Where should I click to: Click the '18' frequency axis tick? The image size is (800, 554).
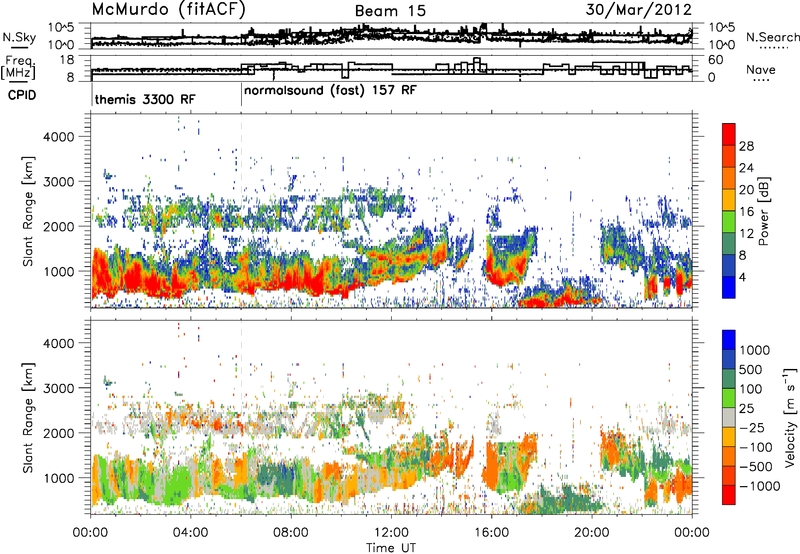tap(66, 60)
